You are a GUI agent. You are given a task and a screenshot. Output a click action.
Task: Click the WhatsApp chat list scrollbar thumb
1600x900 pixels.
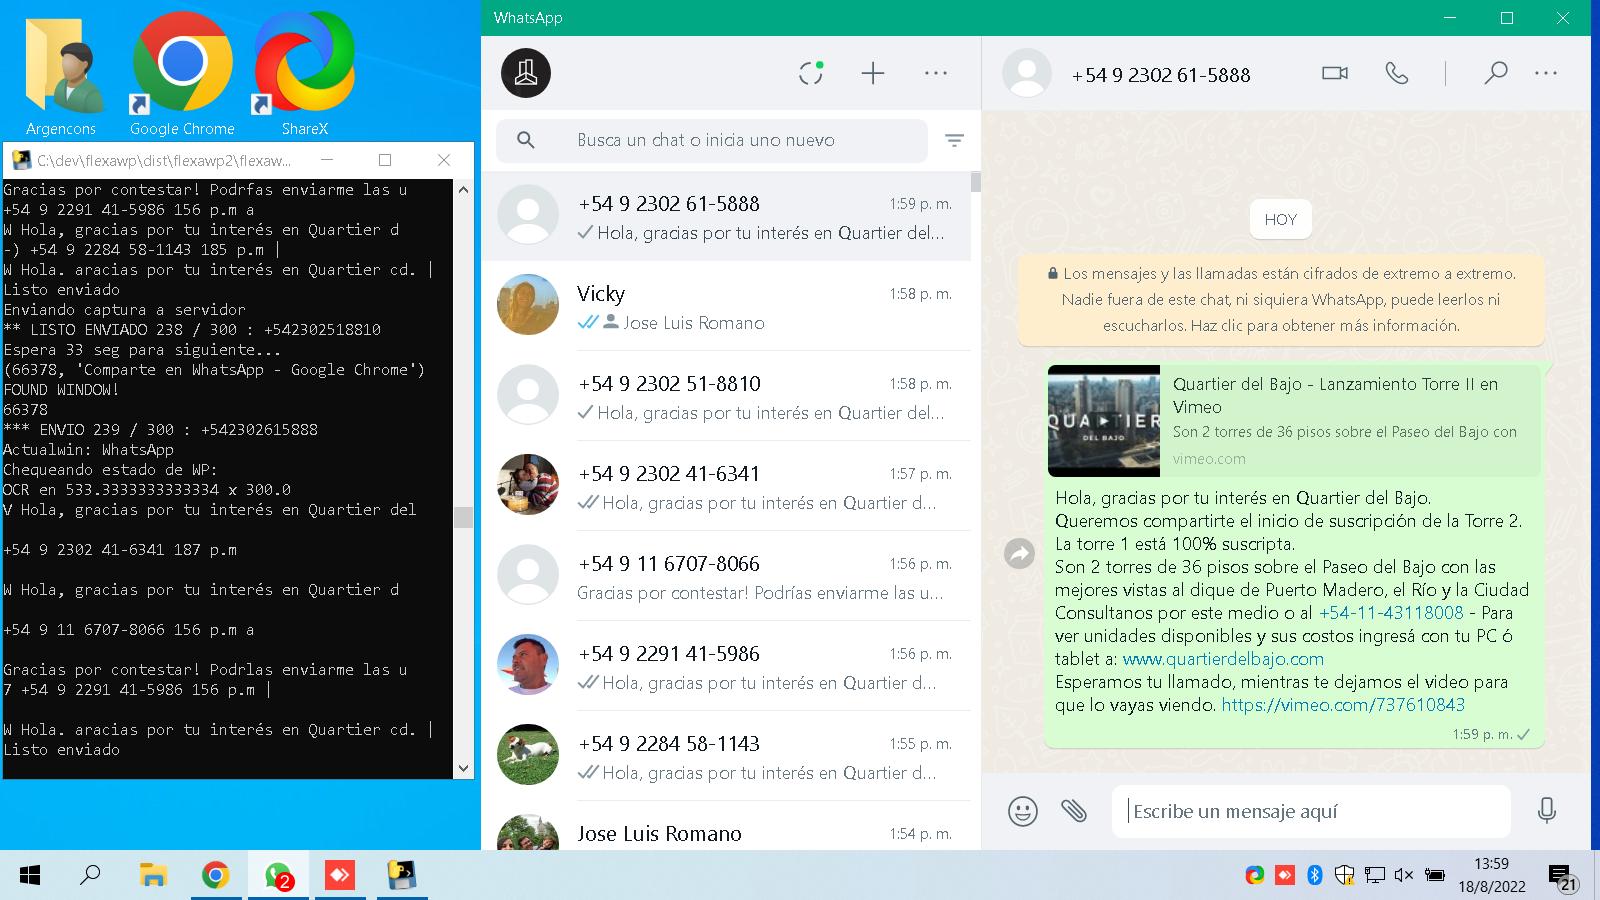pyautogui.click(x=976, y=182)
